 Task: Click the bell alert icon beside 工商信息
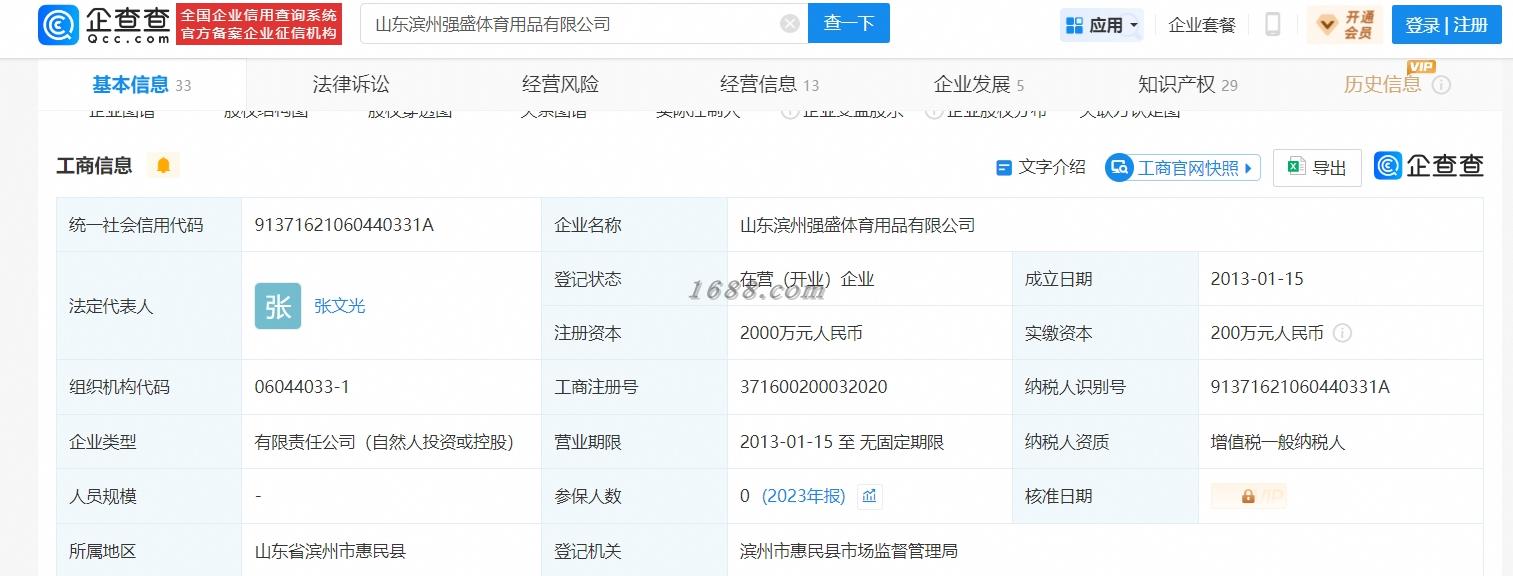[x=163, y=166]
